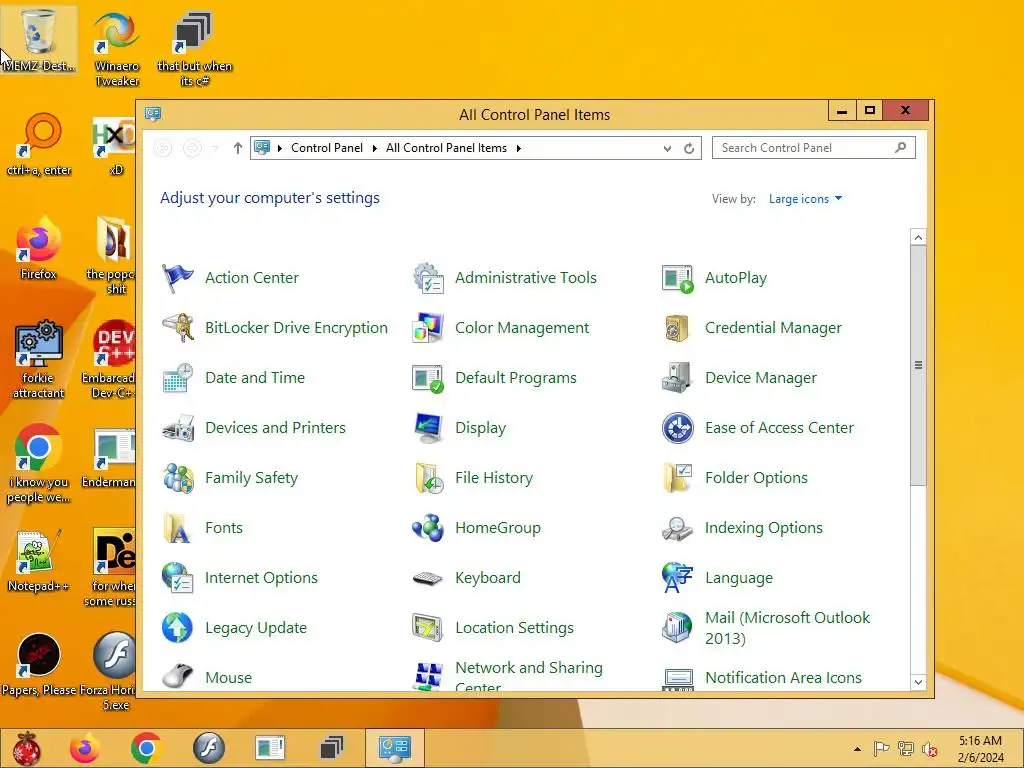
Task: Open Chrome from the taskbar
Action: click(x=146, y=748)
